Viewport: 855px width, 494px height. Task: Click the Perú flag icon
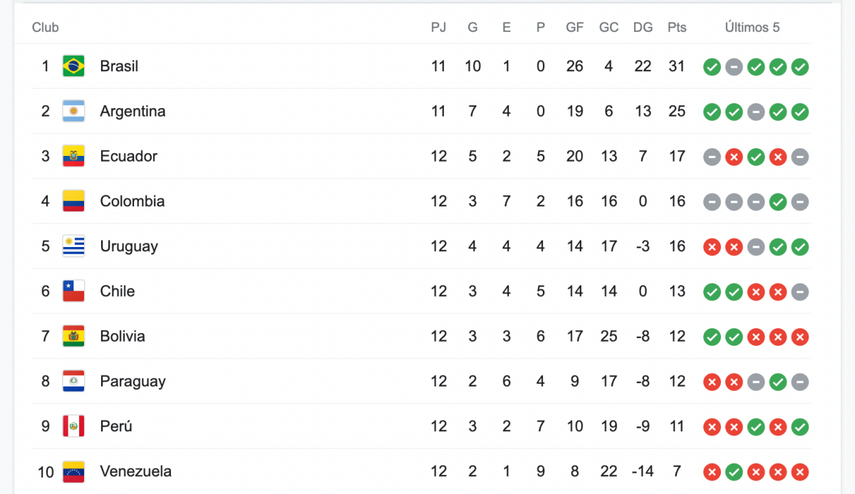[74, 426]
